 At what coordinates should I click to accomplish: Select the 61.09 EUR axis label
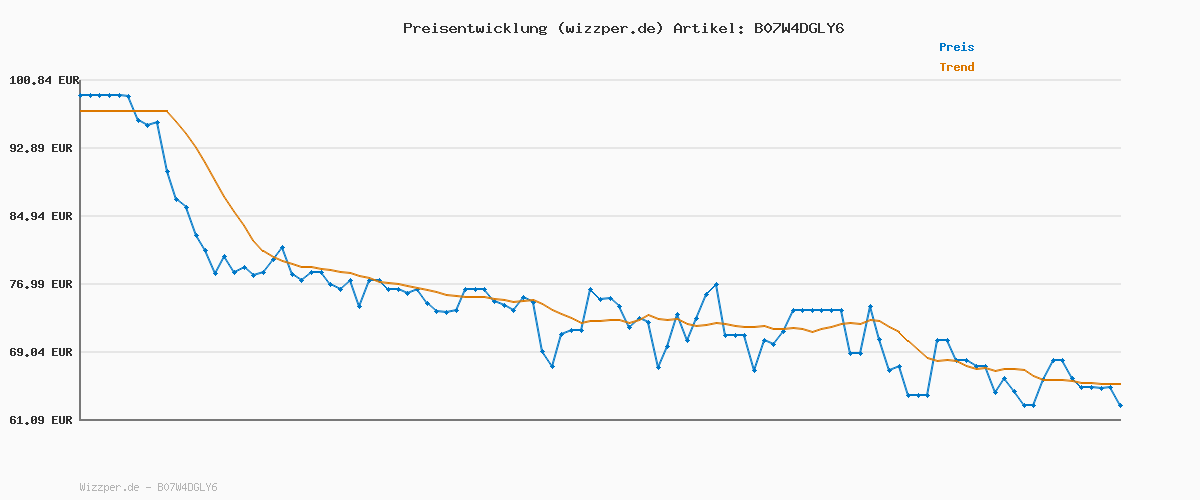[x=43, y=420]
